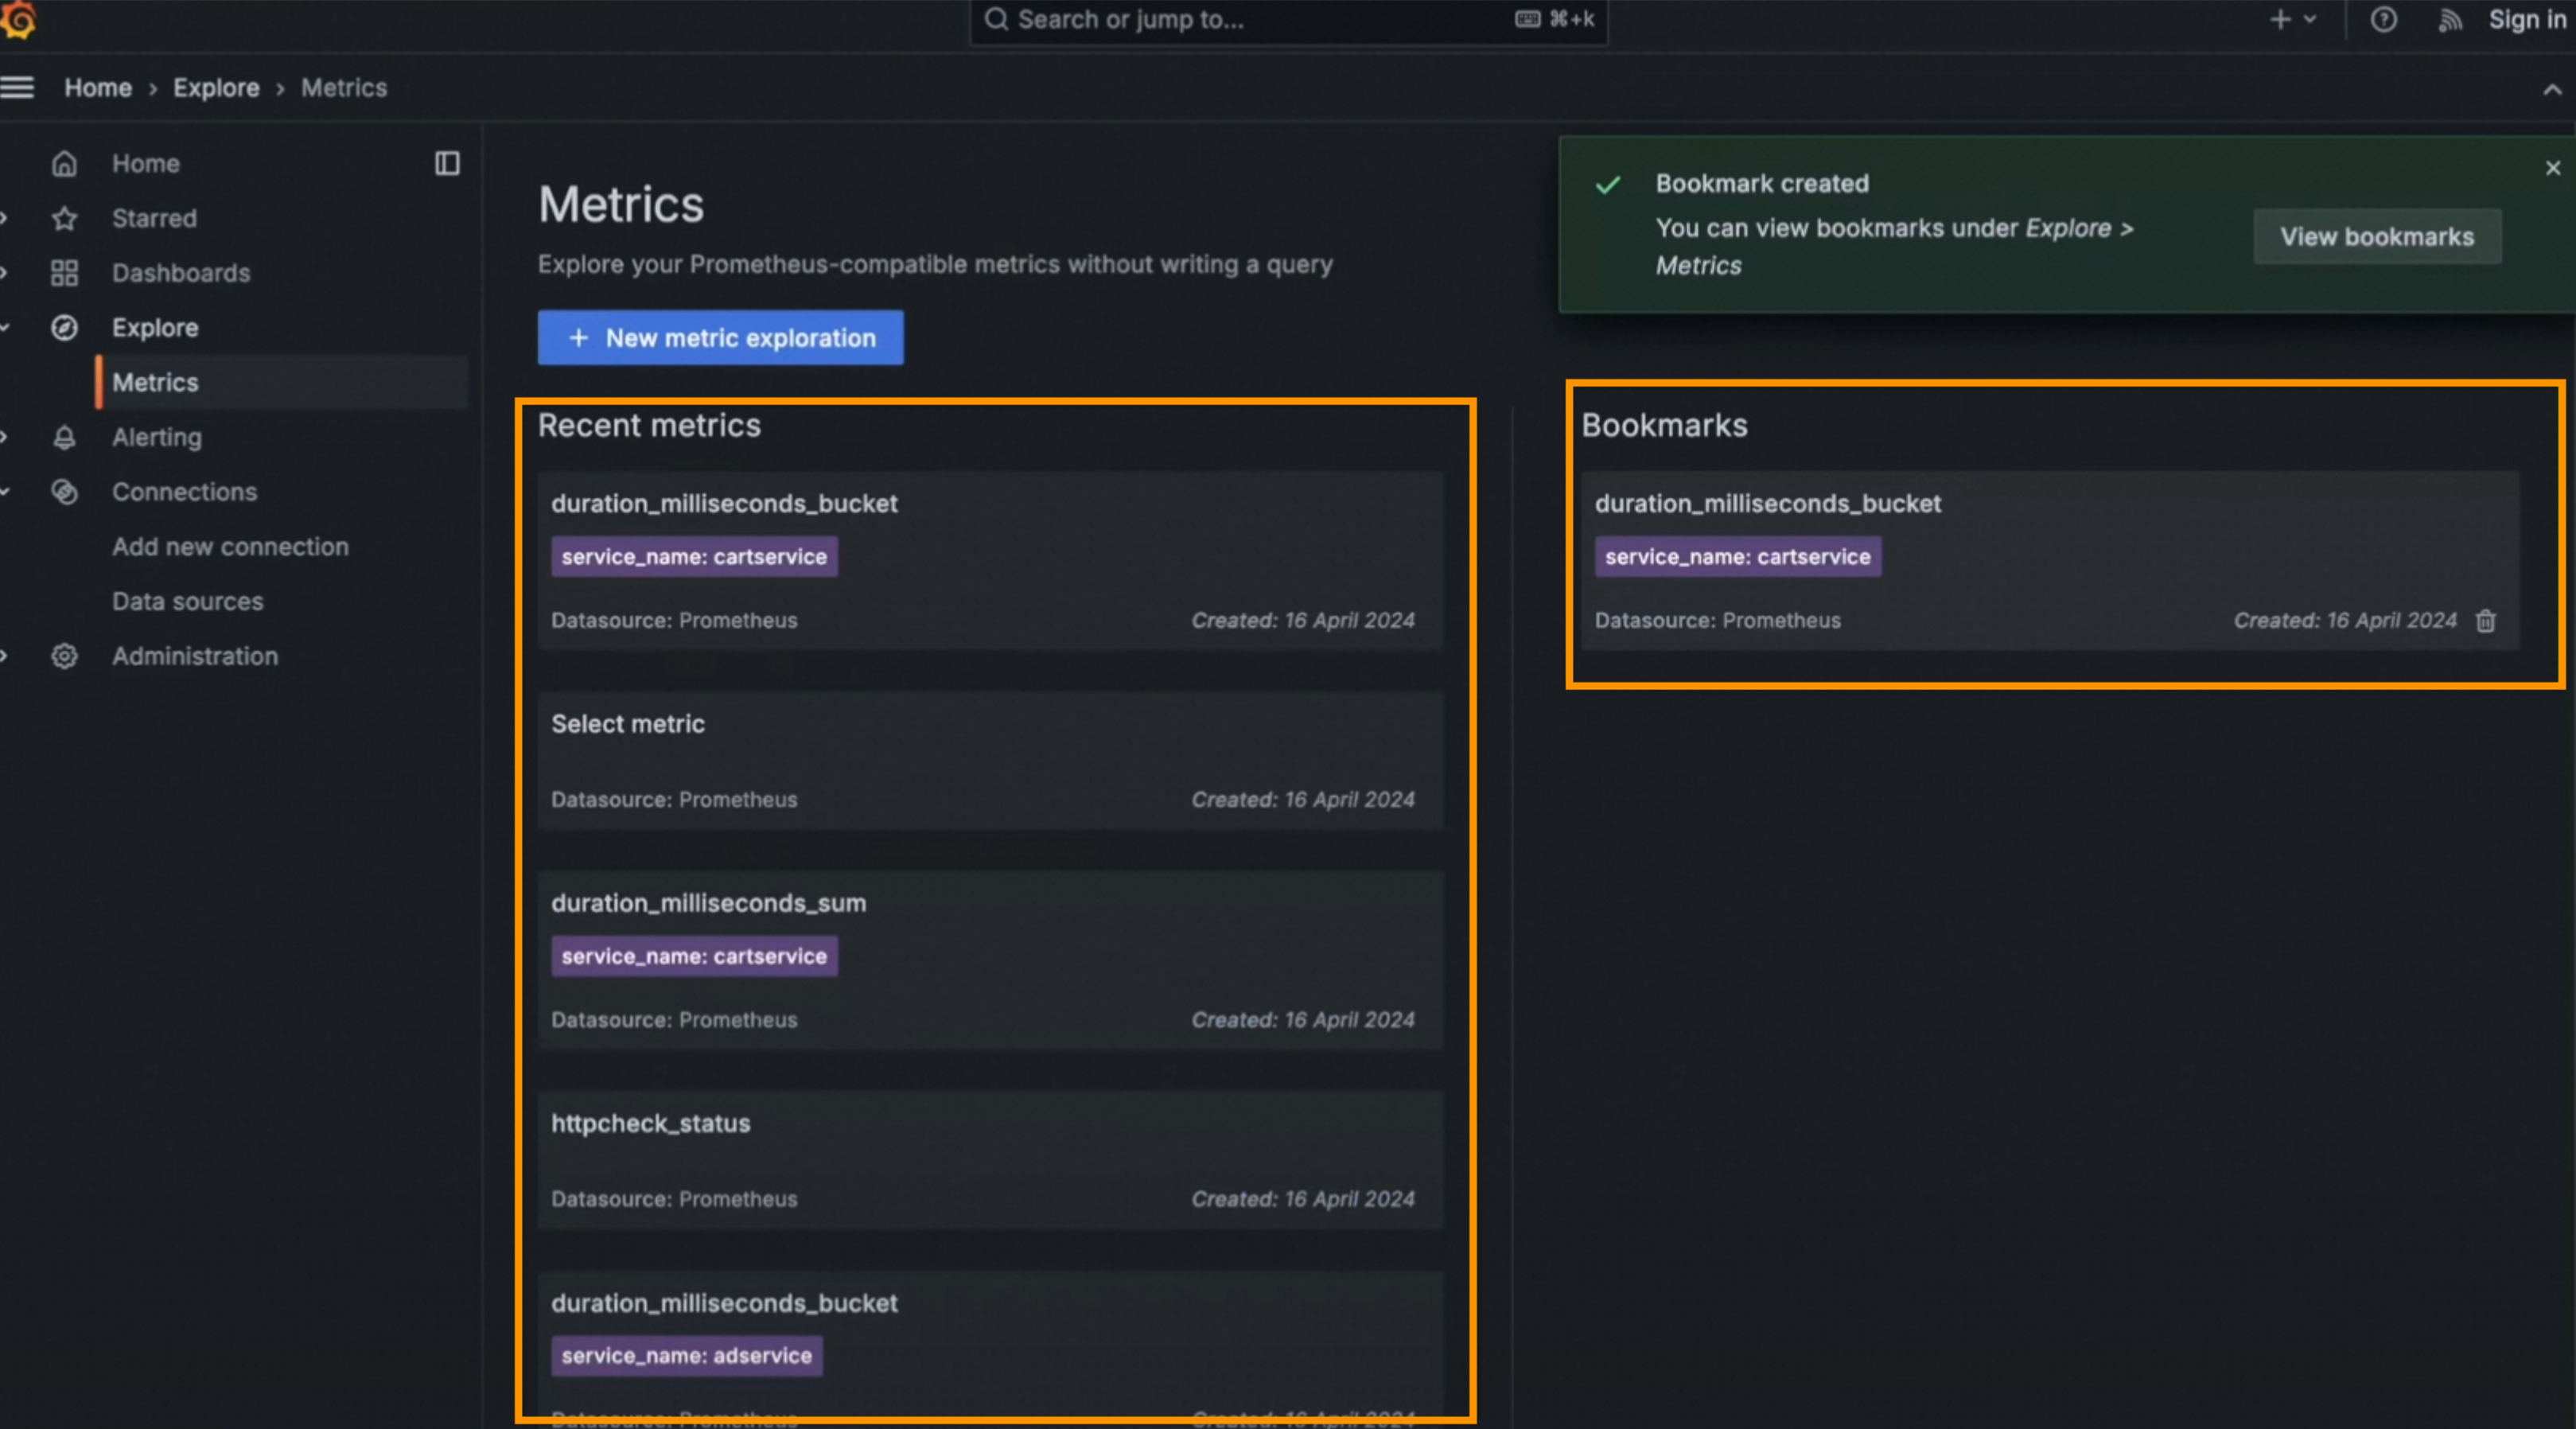Click the Administration gear icon
The width and height of the screenshot is (2576, 1429).
tap(64, 656)
